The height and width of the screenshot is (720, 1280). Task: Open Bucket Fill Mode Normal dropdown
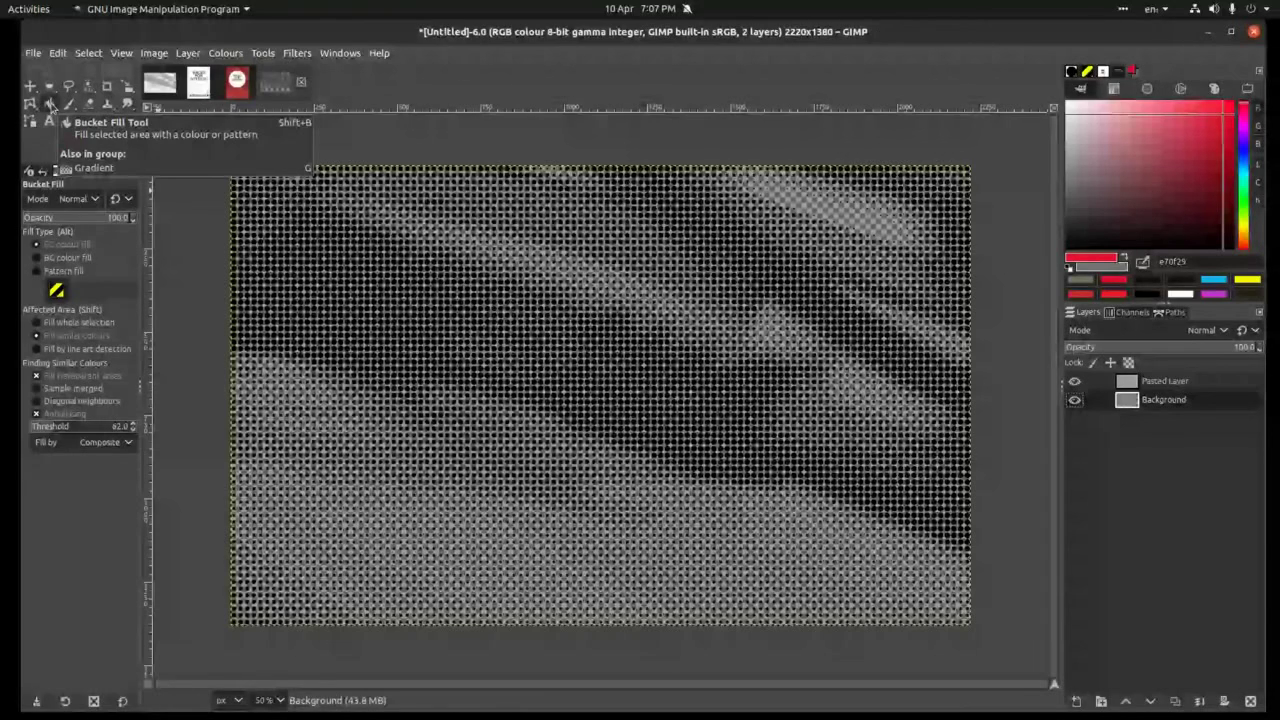[79, 199]
